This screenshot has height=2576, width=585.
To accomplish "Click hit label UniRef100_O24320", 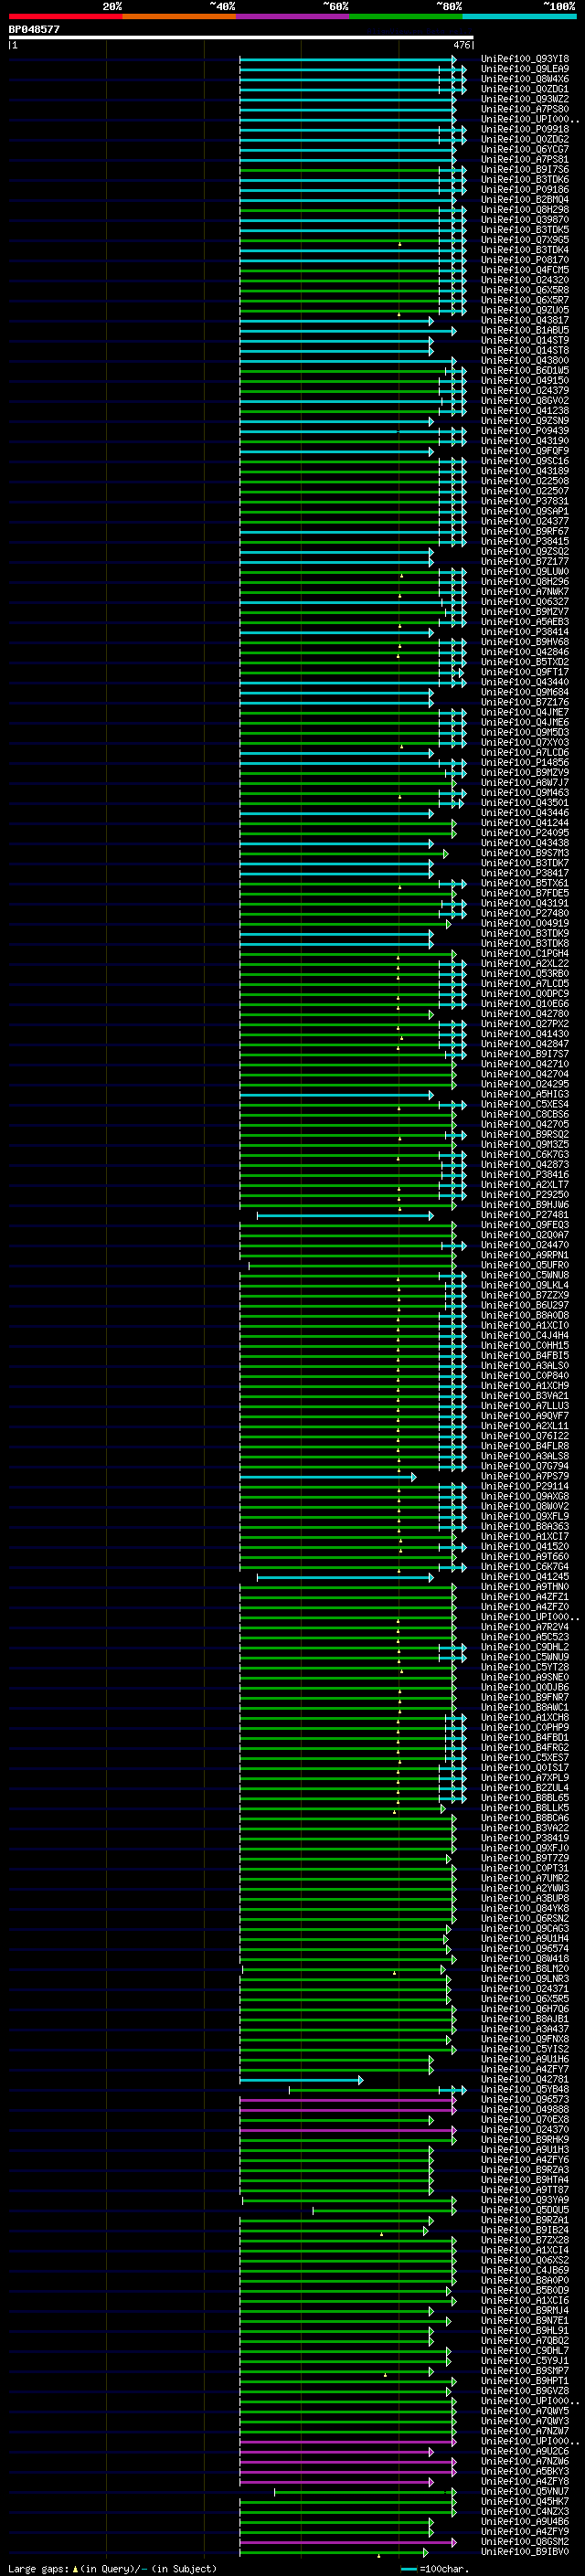I will pyautogui.click(x=525, y=280).
